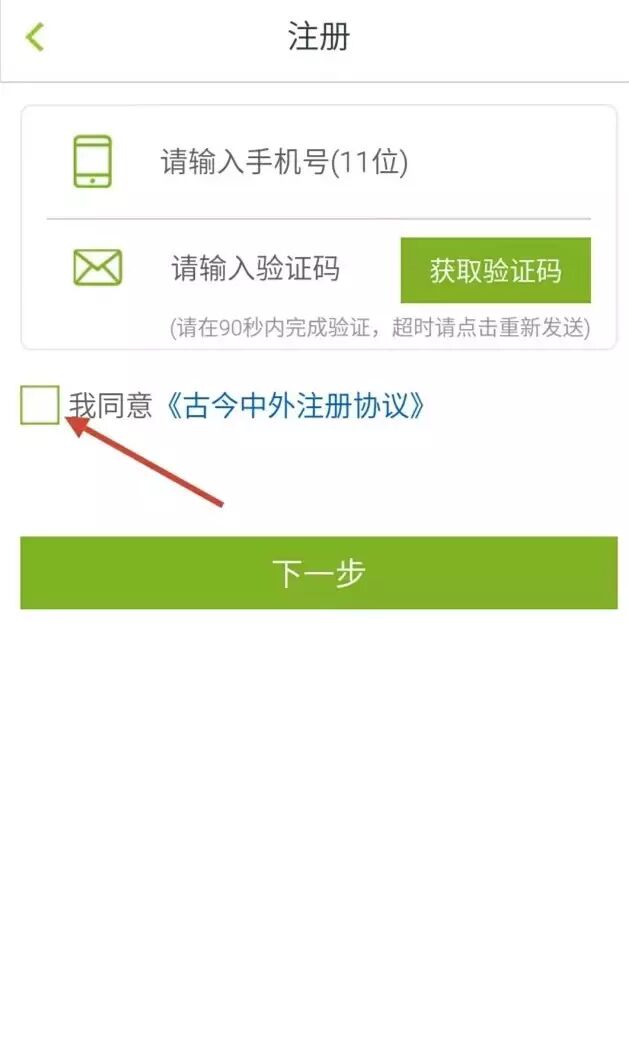The image size is (629, 1064).
Task: Click the 90秒 verification hint text
Action: [x=380, y=328]
